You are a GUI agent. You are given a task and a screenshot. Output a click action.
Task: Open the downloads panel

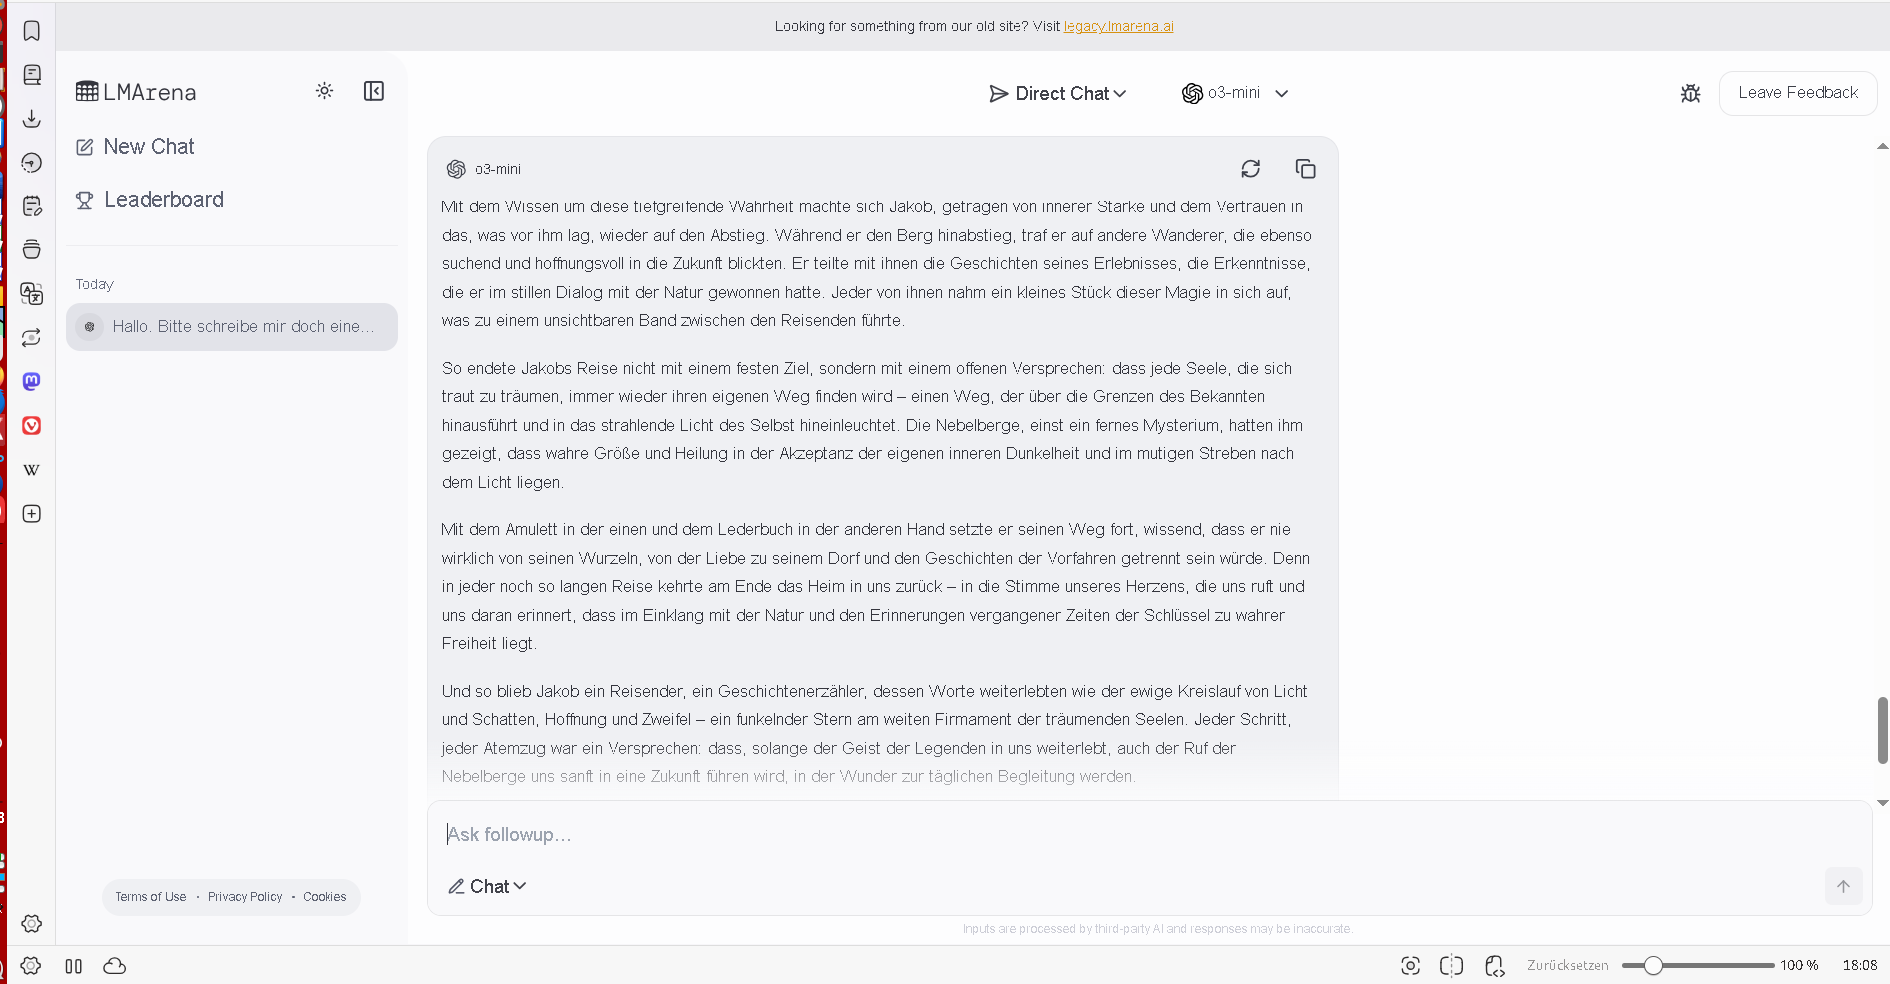pos(32,119)
